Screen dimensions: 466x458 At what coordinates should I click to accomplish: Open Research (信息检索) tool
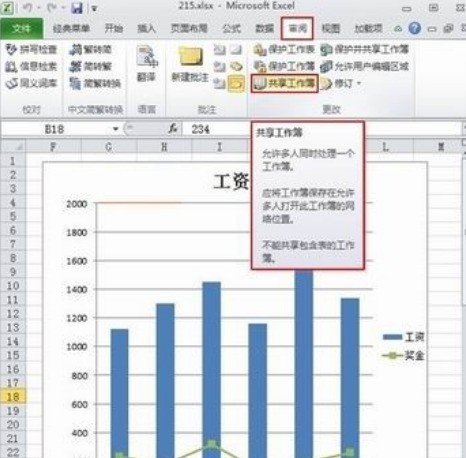(x=31, y=66)
